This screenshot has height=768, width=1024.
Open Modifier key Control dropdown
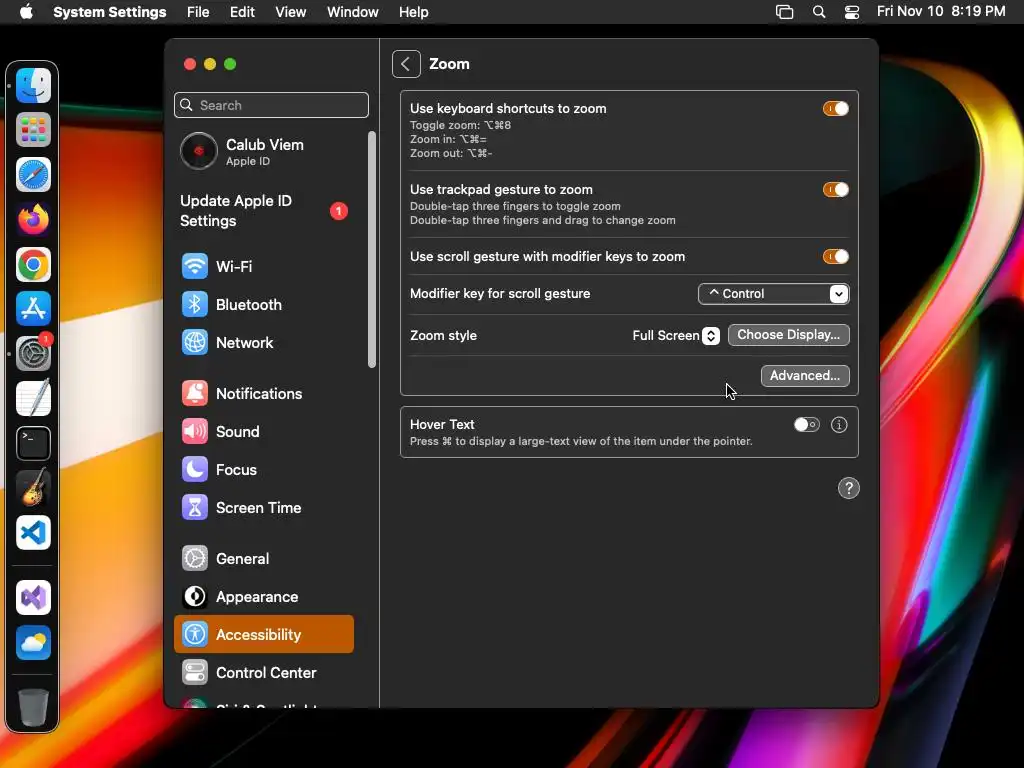tap(773, 294)
